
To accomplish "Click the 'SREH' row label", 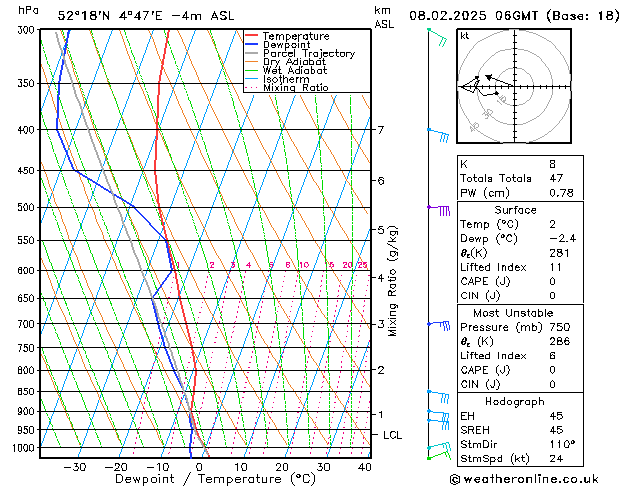I will 475,430.
